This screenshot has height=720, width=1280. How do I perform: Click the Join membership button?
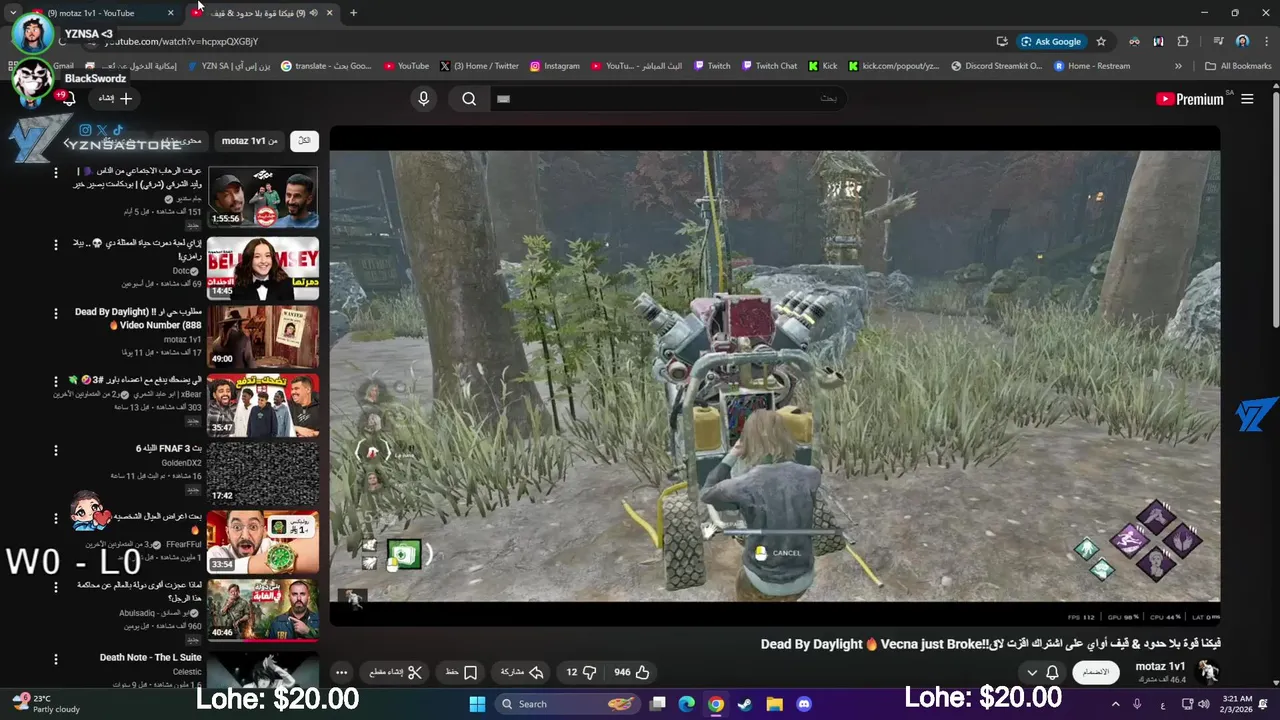(x=1096, y=672)
